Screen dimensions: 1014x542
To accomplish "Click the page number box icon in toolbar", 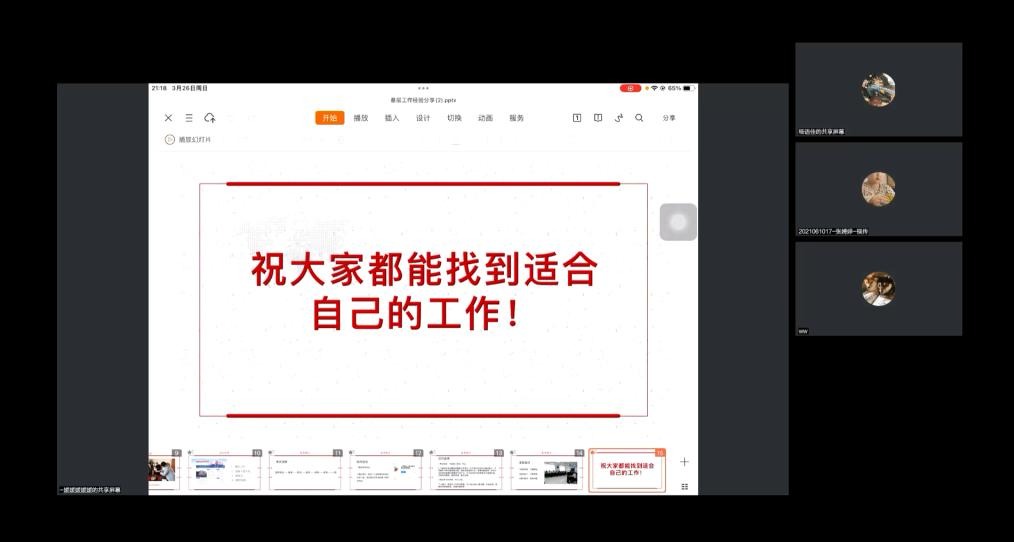I will 577,118.
